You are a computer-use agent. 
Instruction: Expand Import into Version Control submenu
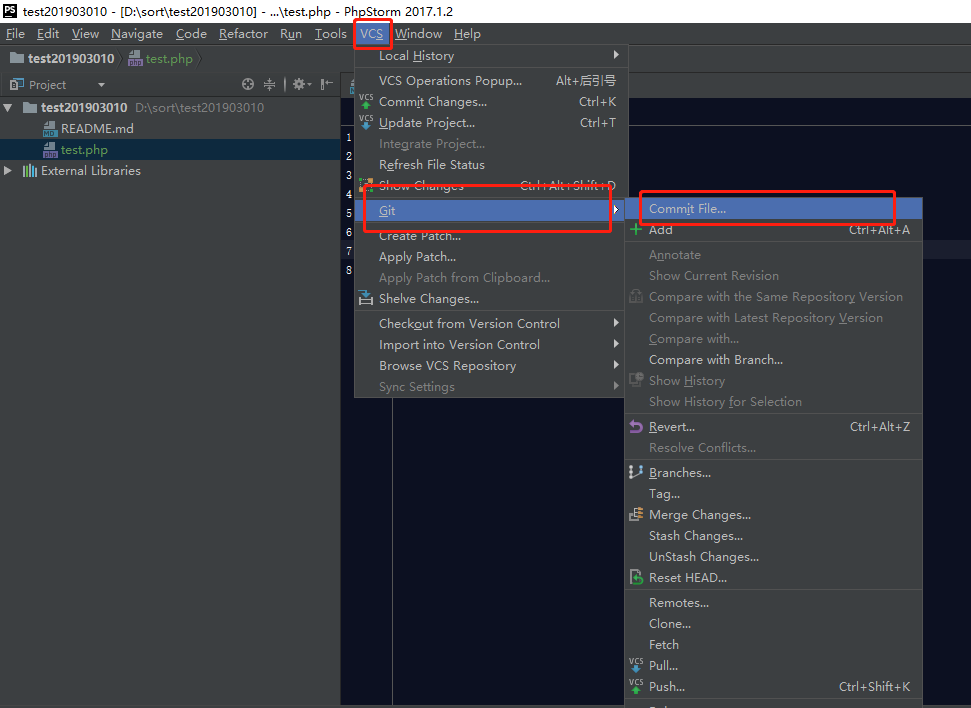click(616, 344)
